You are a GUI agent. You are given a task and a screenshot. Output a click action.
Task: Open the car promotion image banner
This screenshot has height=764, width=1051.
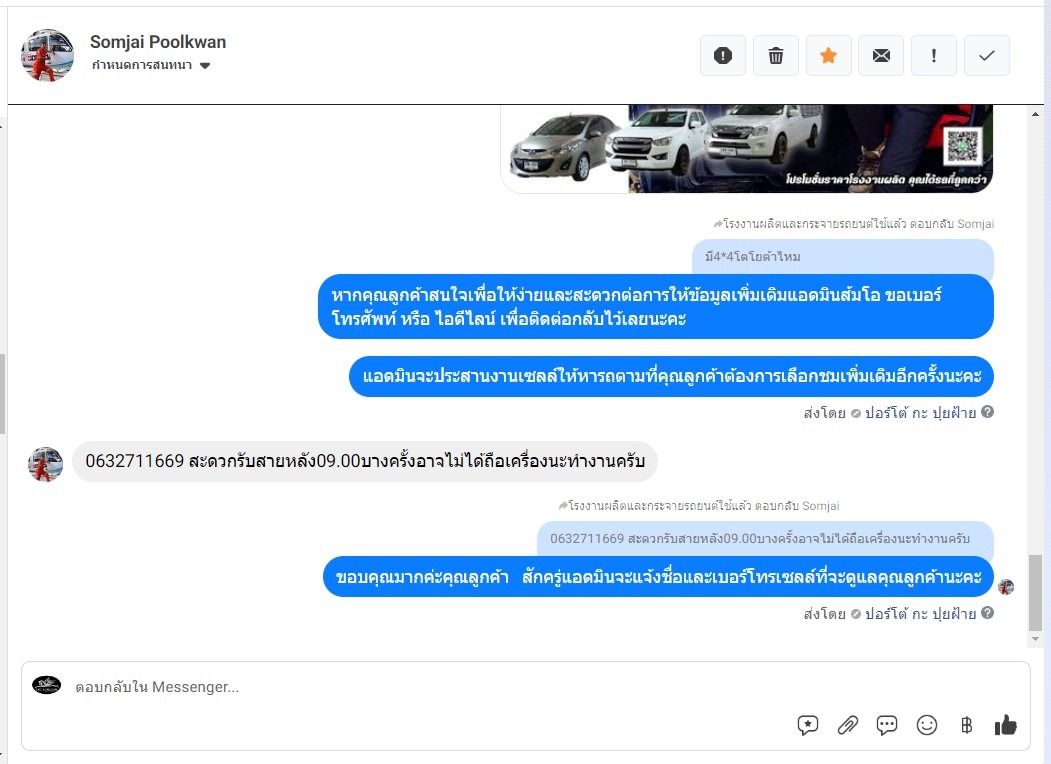747,149
